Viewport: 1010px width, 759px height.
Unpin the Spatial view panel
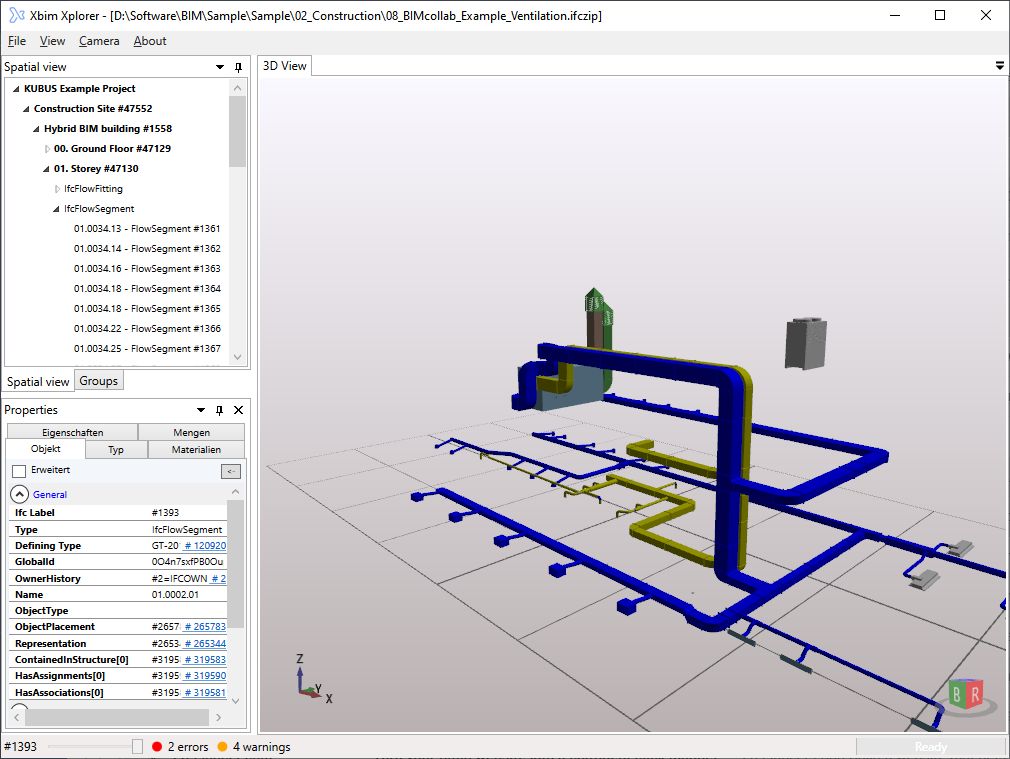tap(237, 67)
